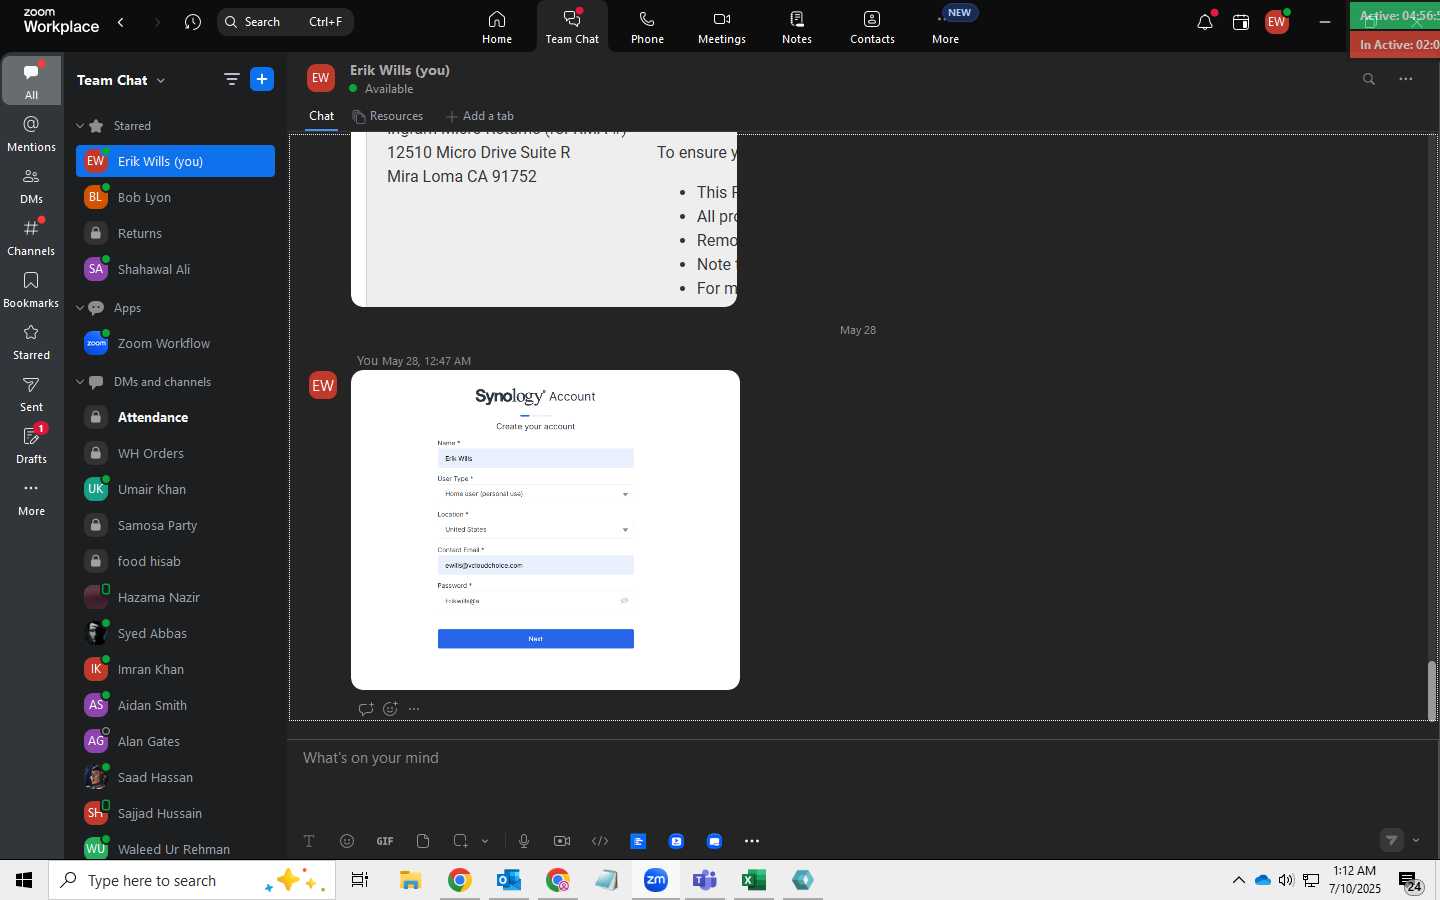Open Mentions in the left sidebar
The image size is (1440, 900).
coord(32,133)
